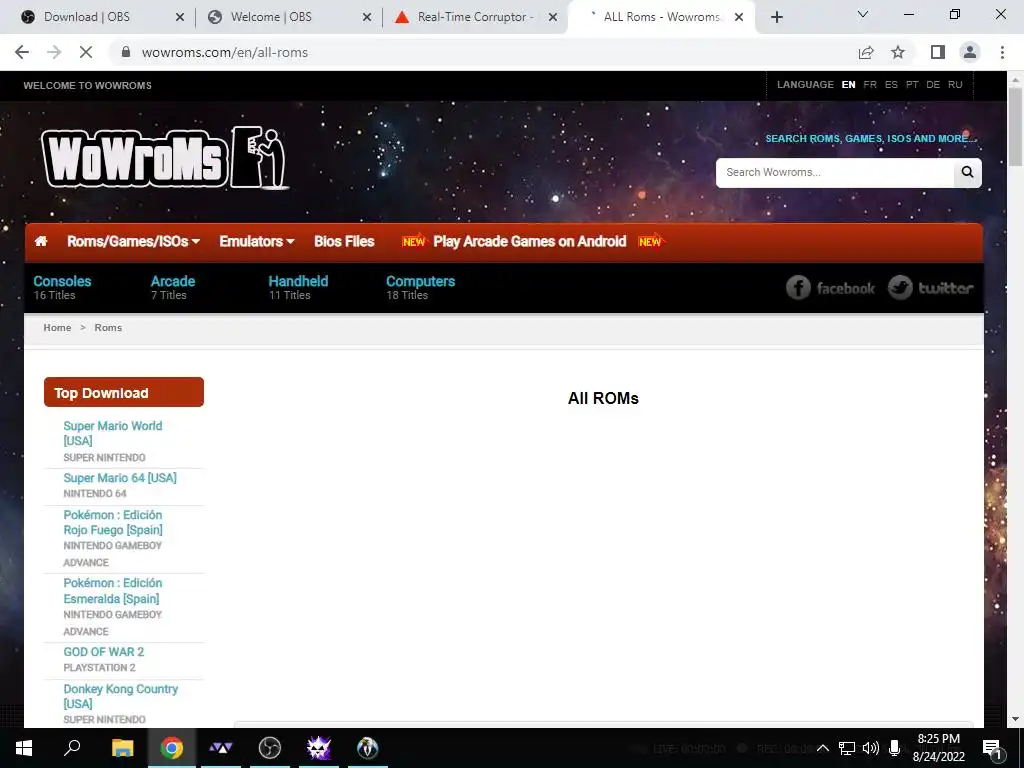Switch site language to ES

891,85
